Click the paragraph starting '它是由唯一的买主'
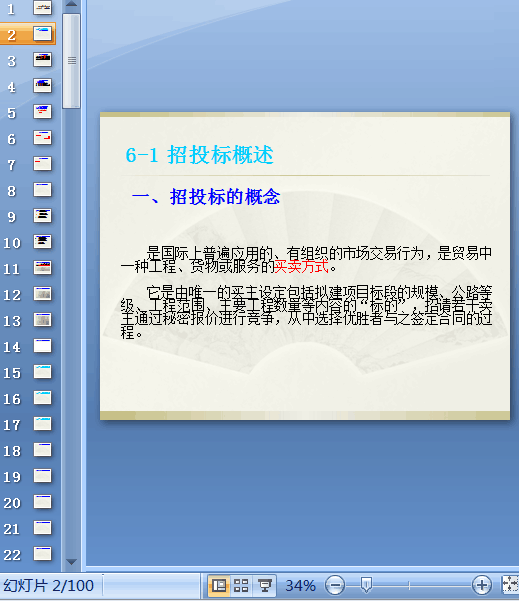Viewport: 519px width, 601px height. (306, 312)
